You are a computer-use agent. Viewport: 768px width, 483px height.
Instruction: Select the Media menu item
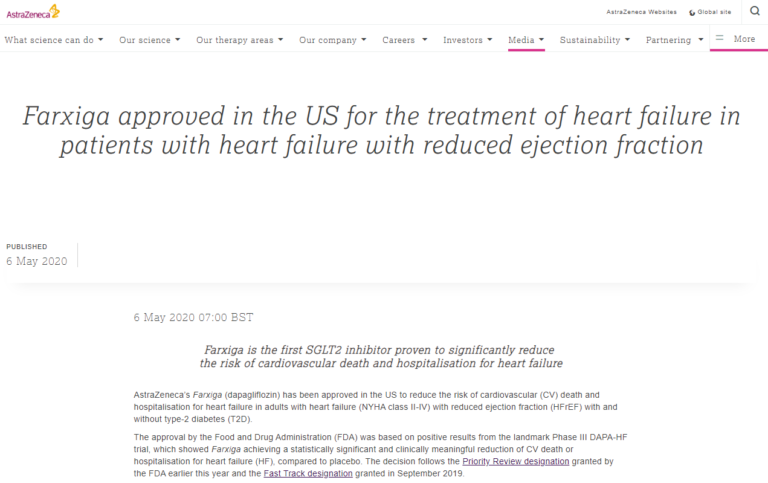(x=521, y=40)
